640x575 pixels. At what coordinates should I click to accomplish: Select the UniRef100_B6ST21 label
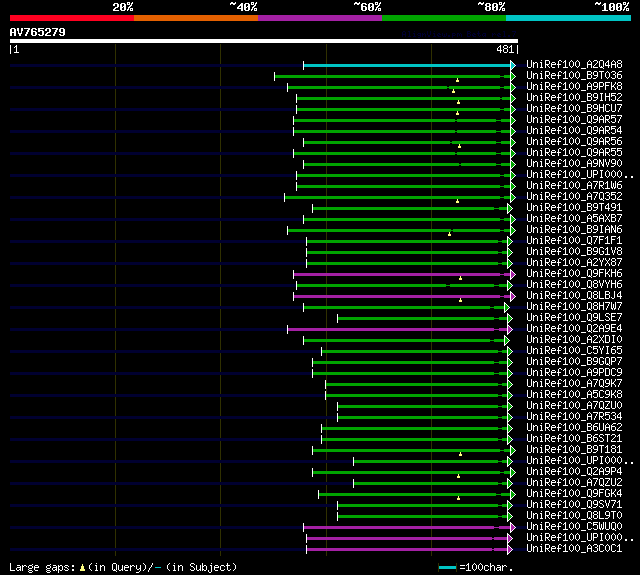[574, 439]
